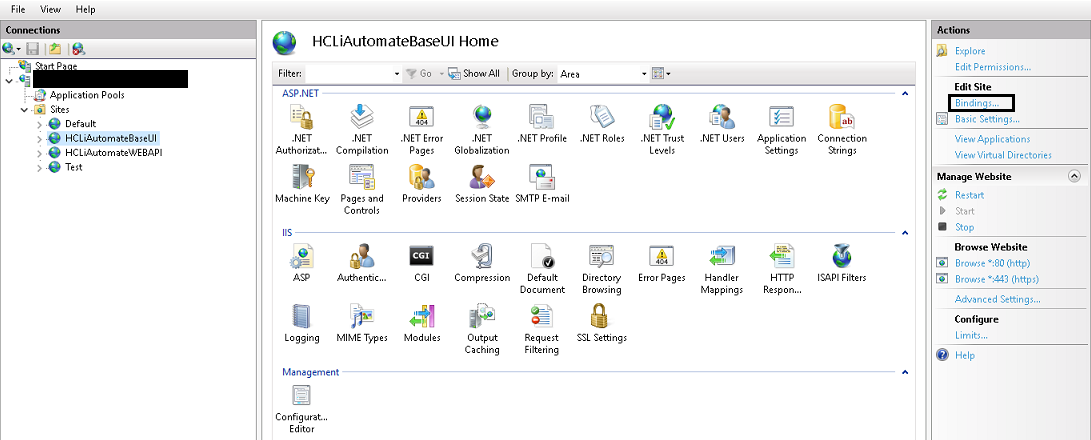Open the Request Filtering feature

click(x=541, y=329)
